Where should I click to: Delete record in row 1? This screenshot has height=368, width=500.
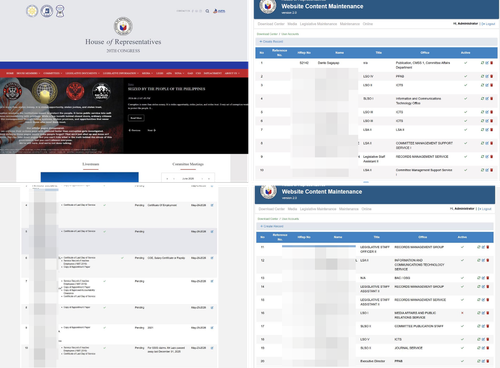click(491, 63)
